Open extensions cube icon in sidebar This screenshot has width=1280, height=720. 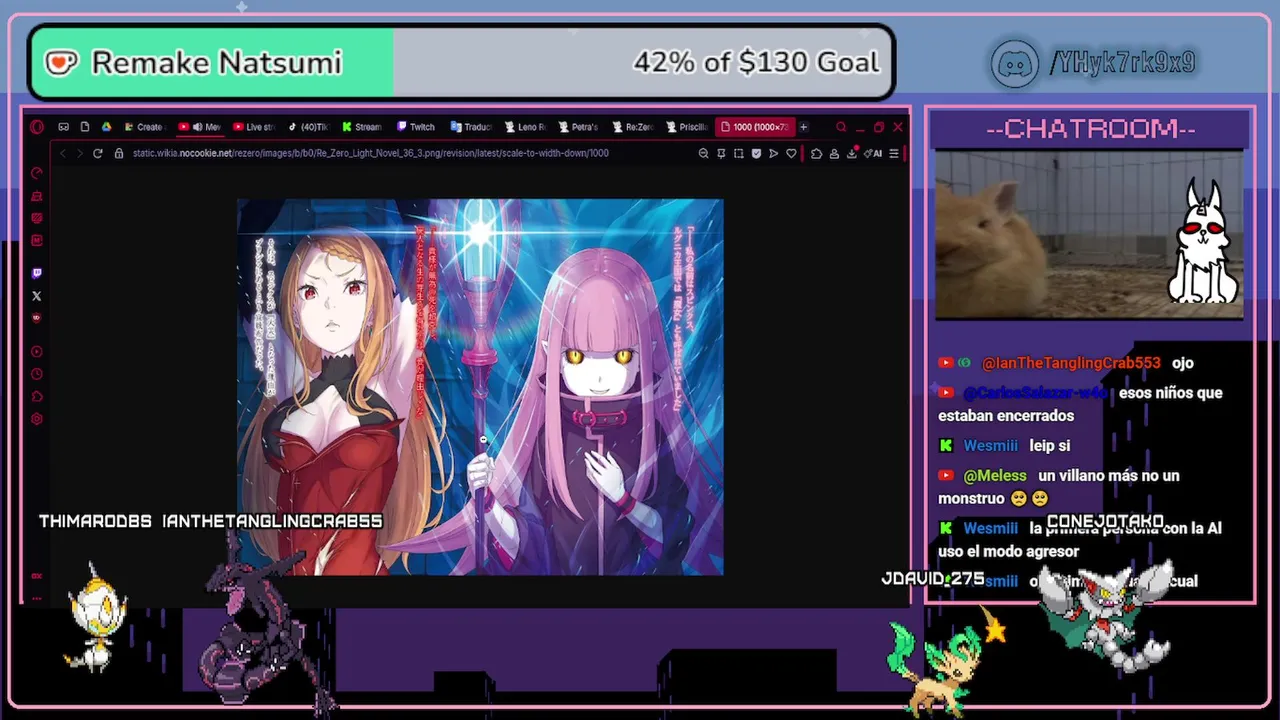(x=37, y=396)
